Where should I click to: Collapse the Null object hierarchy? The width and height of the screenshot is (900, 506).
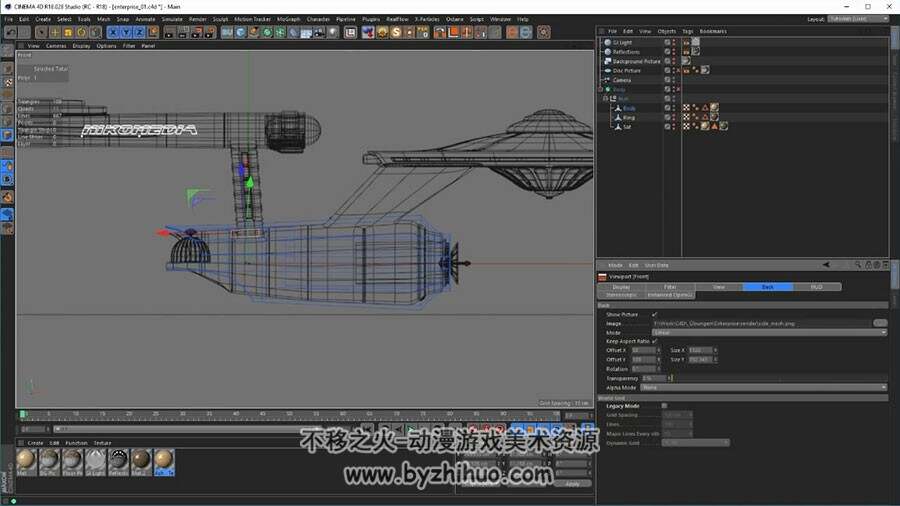pos(606,99)
